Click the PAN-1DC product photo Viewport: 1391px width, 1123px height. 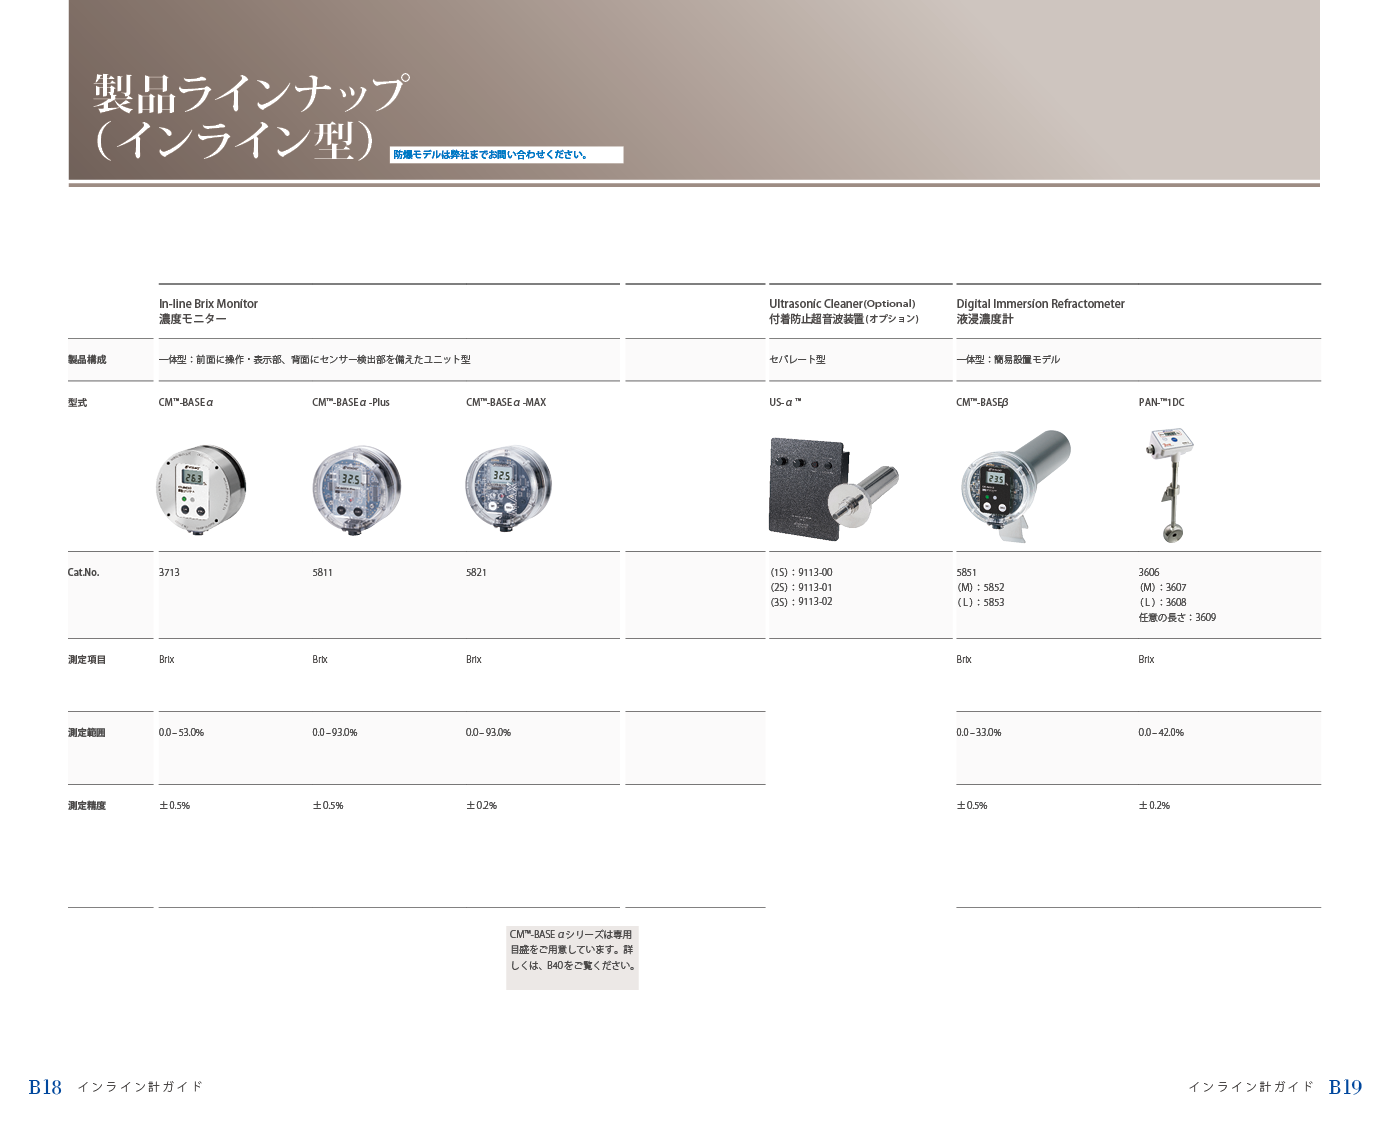click(1171, 485)
